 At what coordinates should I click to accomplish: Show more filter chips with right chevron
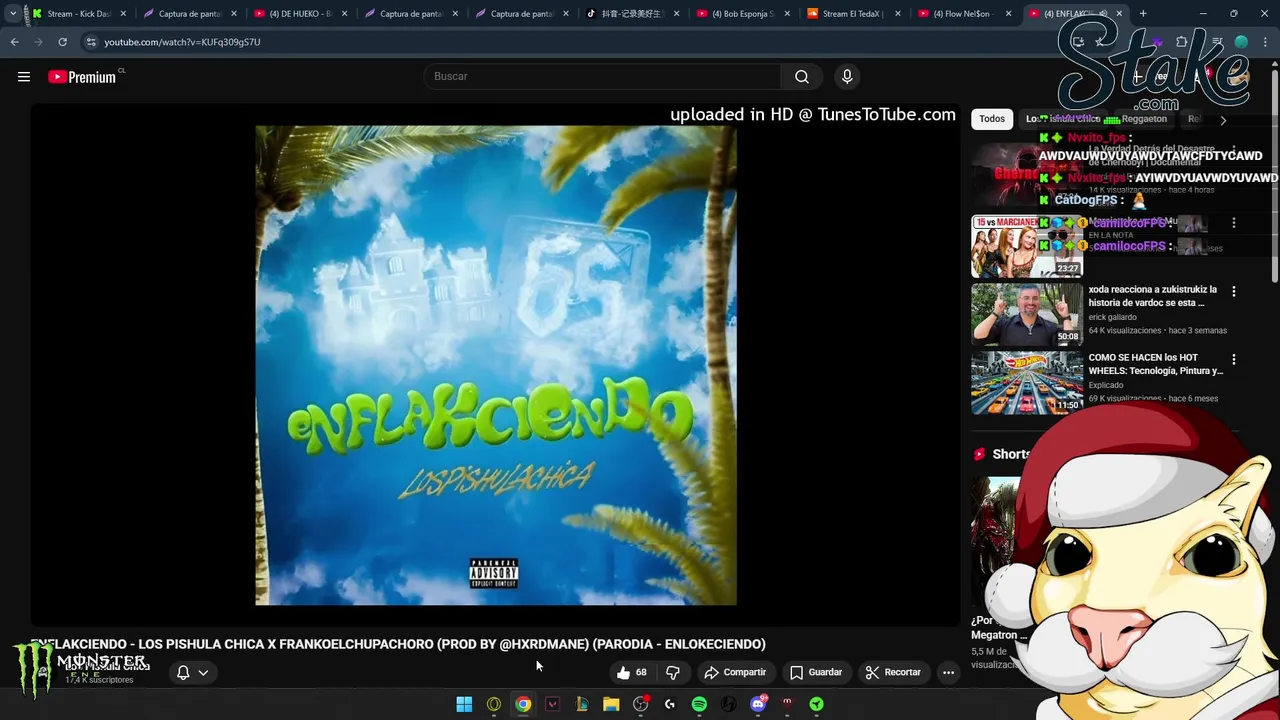click(1222, 120)
